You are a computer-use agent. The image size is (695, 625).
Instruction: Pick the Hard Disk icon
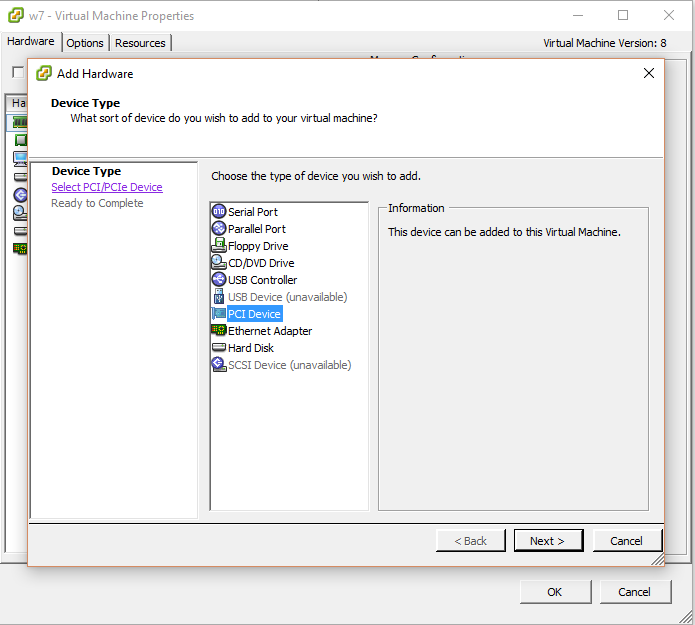(x=219, y=348)
